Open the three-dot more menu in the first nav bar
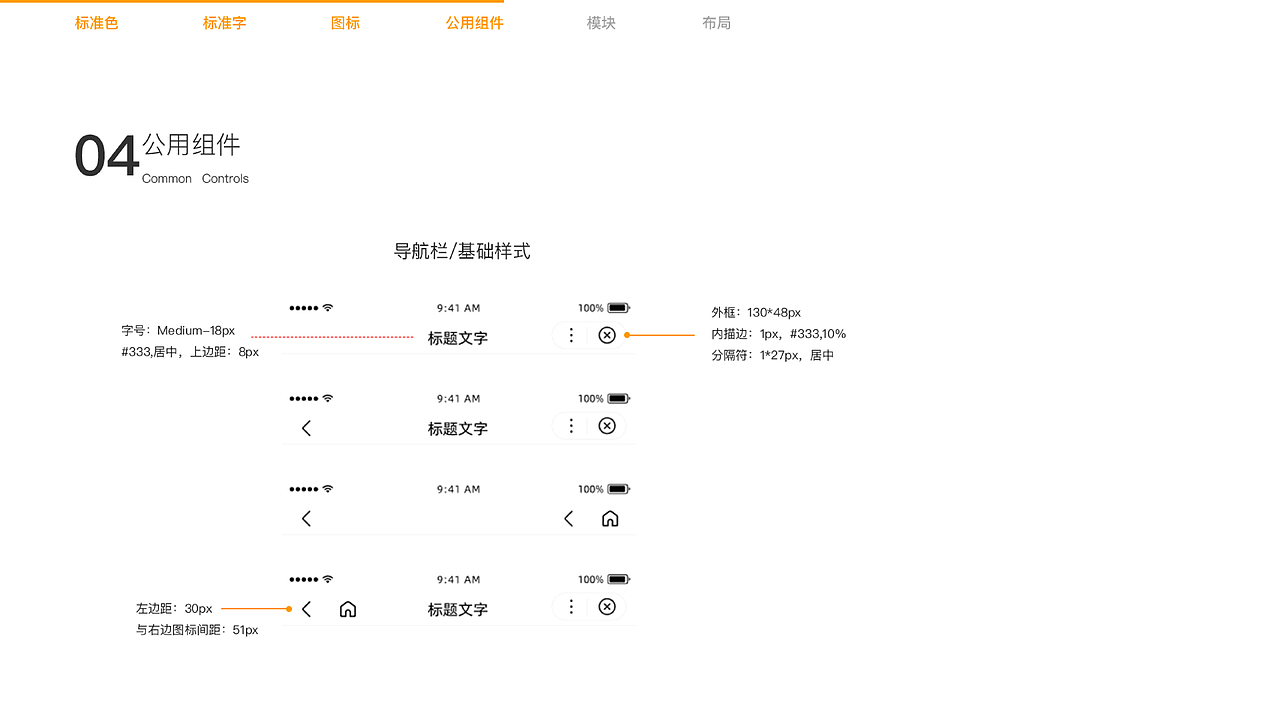The height and width of the screenshot is (720, 1280). pos(571,335)
